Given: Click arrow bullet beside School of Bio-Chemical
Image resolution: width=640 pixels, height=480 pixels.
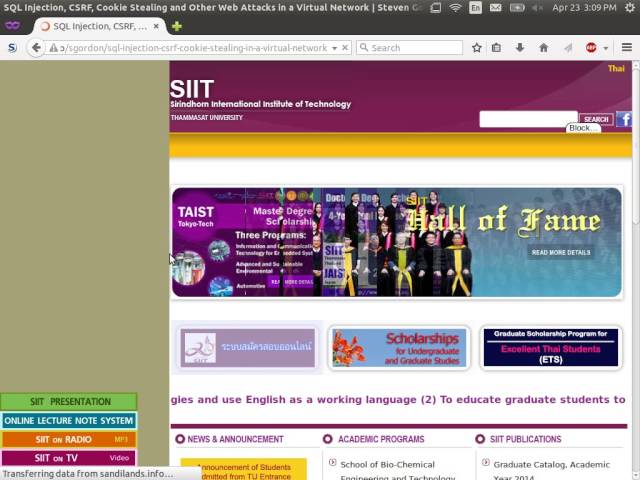Looking at the screenshot, I should point(332,462).
